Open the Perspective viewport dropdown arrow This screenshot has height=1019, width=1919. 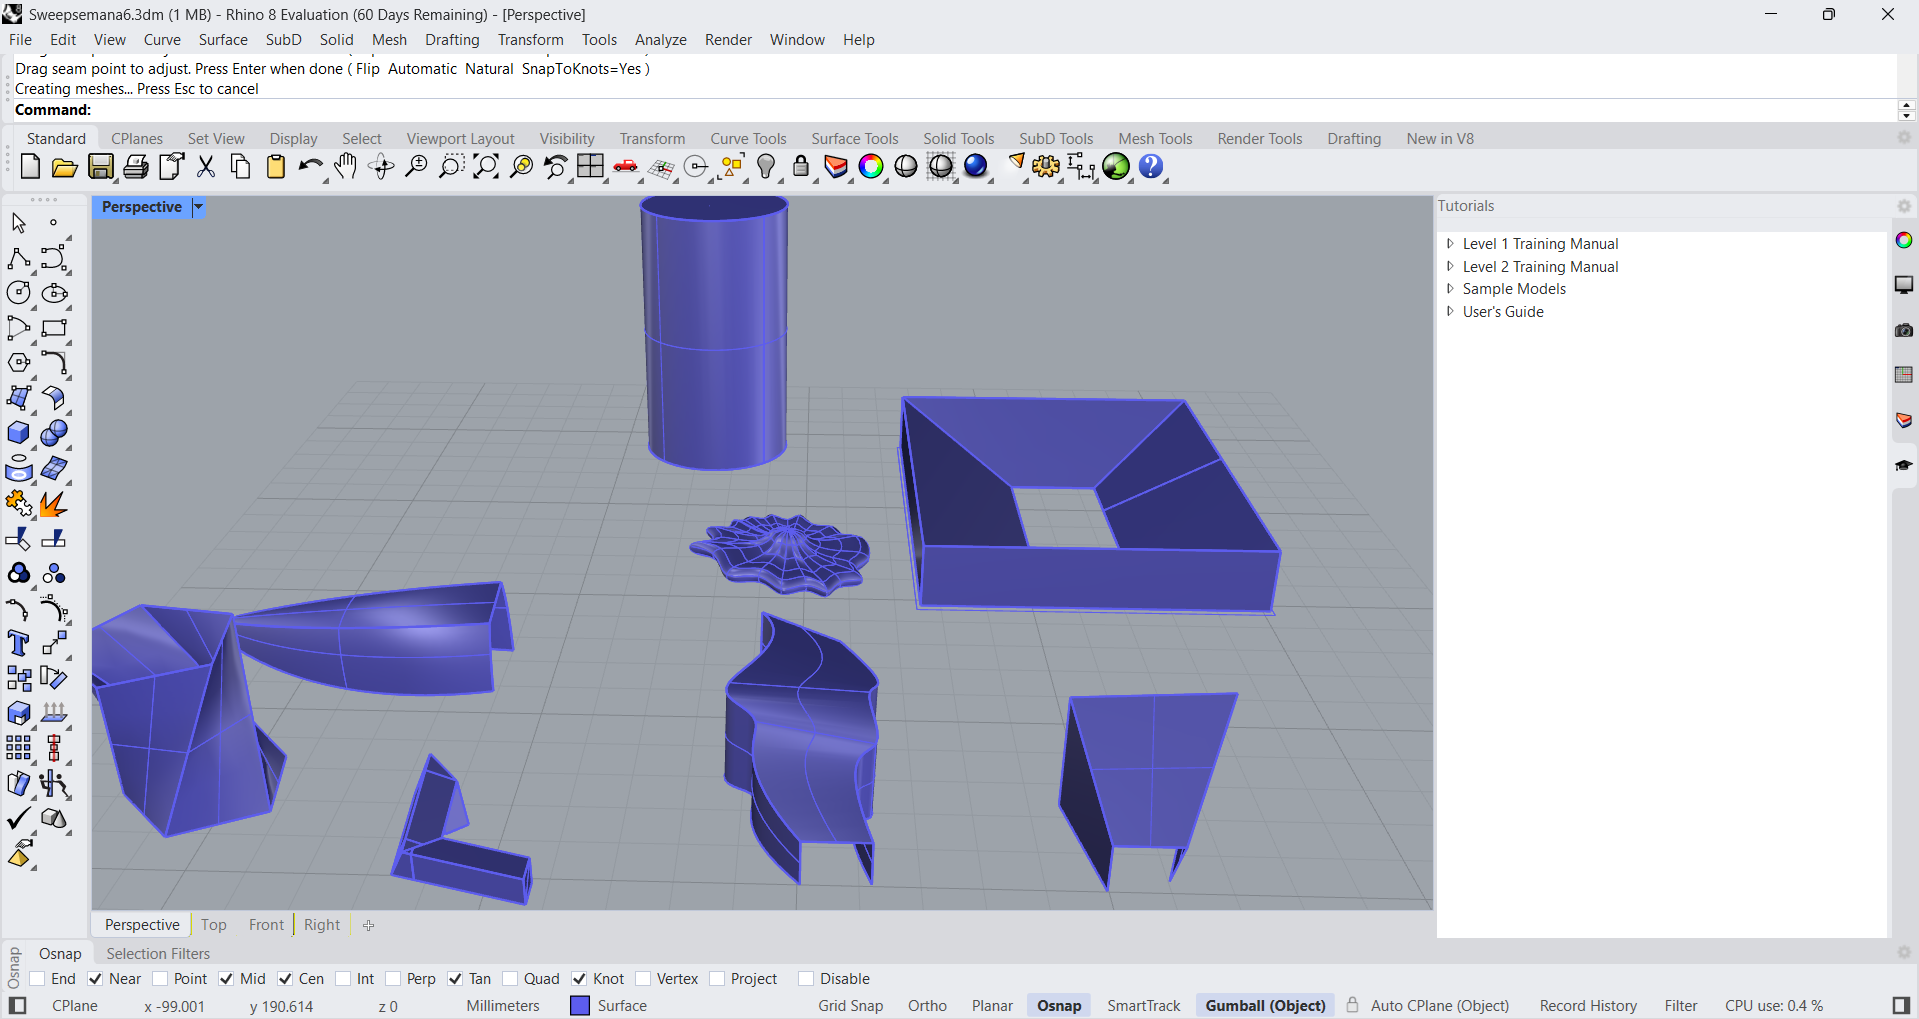click(198, 207)
